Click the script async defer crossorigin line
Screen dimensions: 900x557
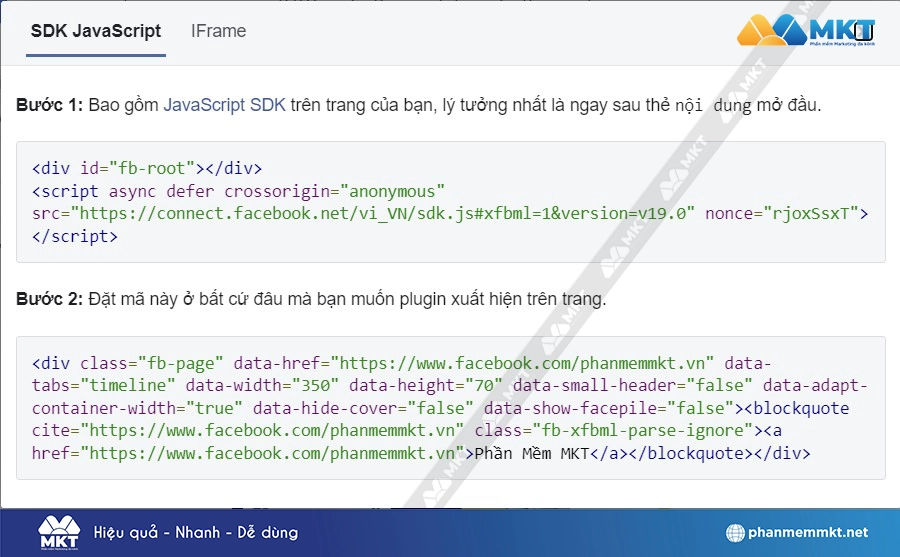click(238, 191)
